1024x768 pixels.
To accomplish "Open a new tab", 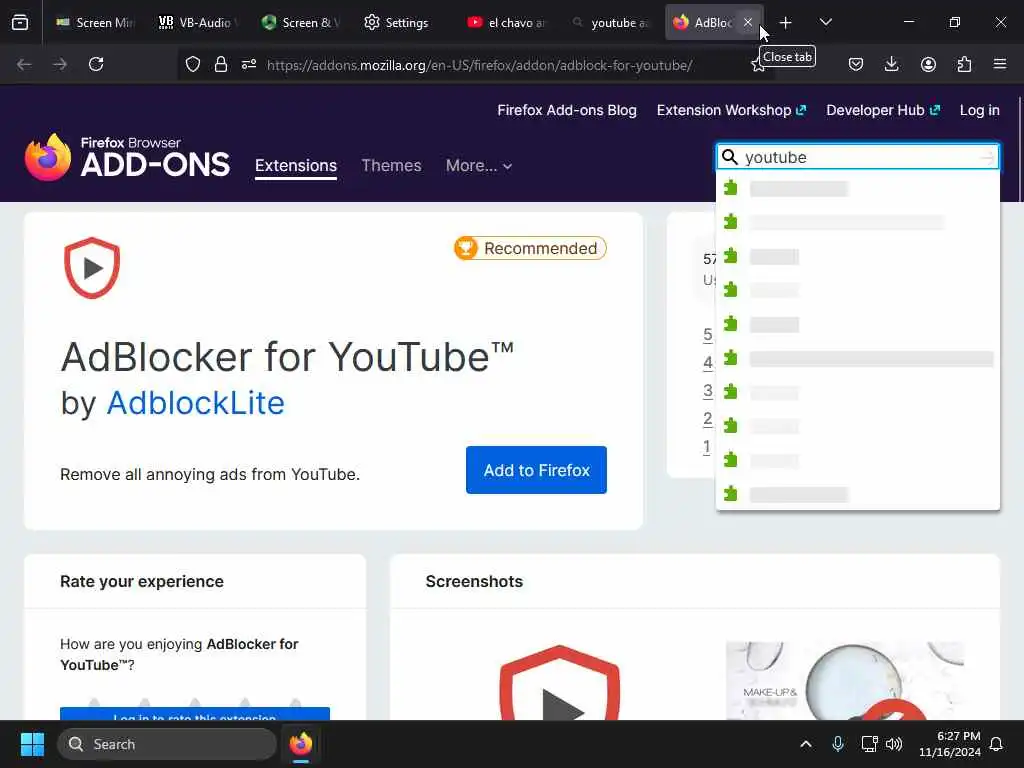I will pos(786,23).
